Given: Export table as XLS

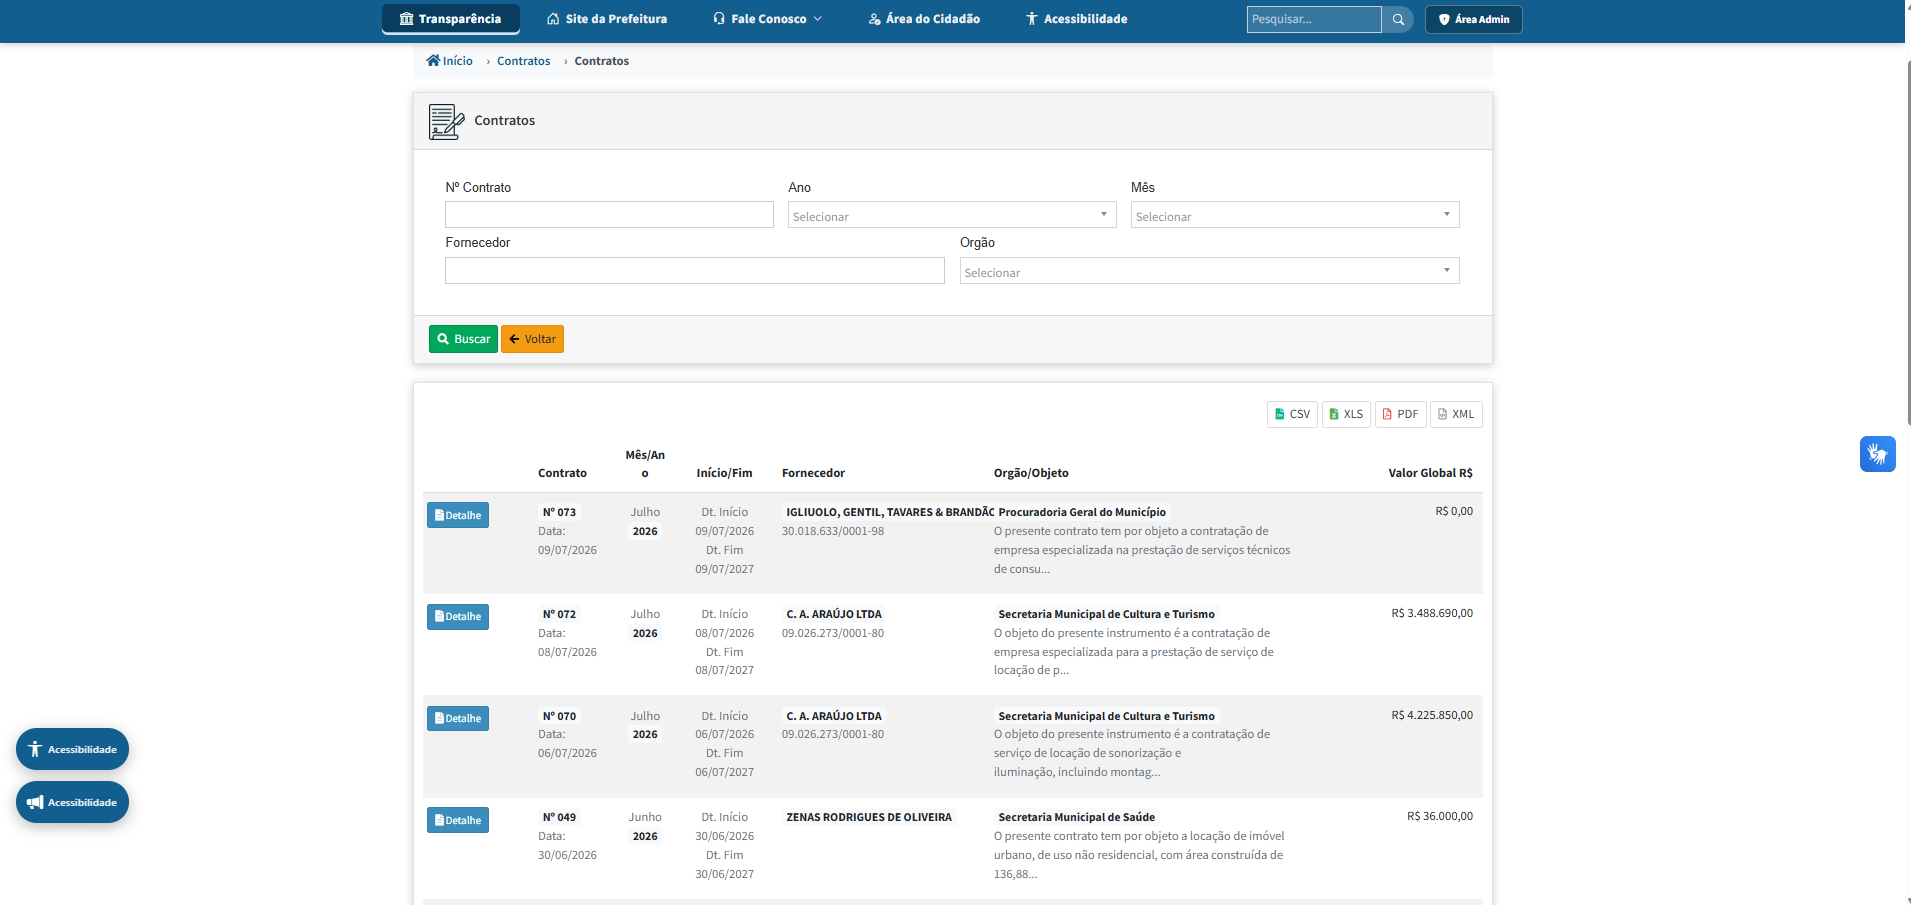Looking at the screenshot, I should point(1346,414).
